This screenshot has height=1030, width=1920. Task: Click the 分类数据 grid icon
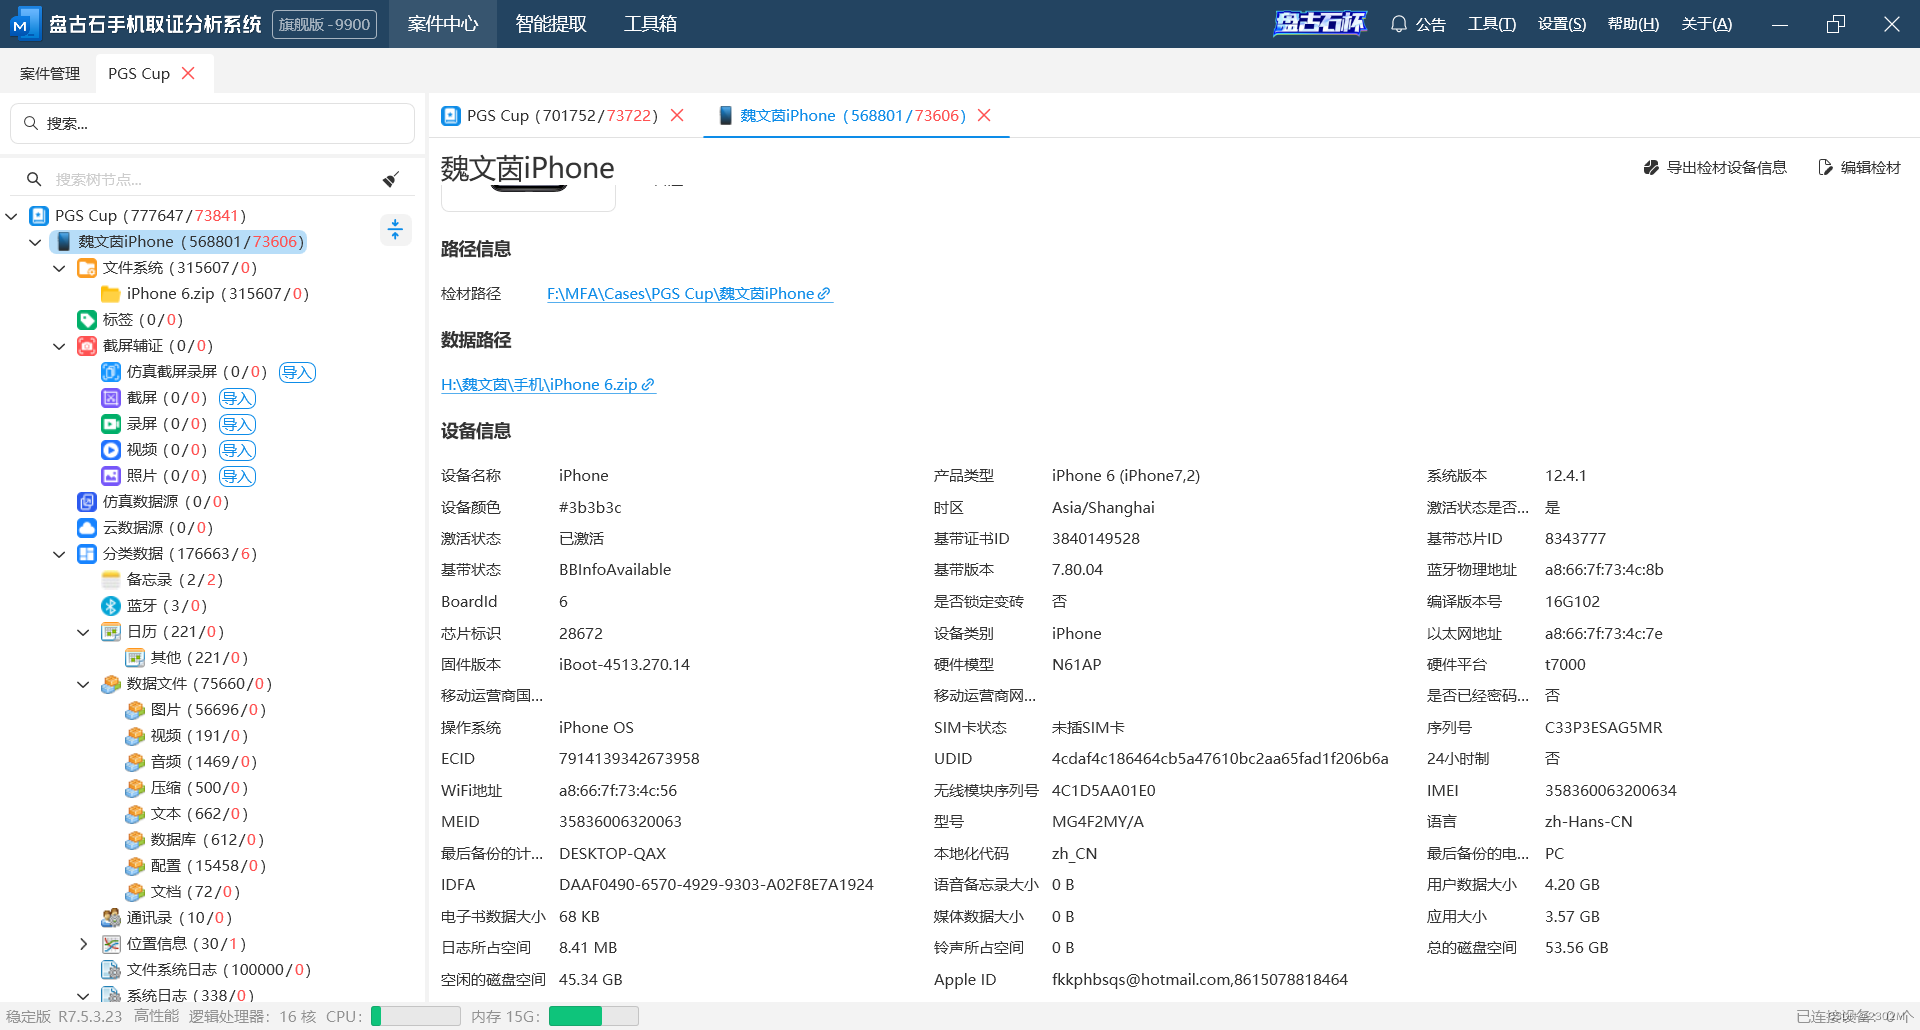87,554
